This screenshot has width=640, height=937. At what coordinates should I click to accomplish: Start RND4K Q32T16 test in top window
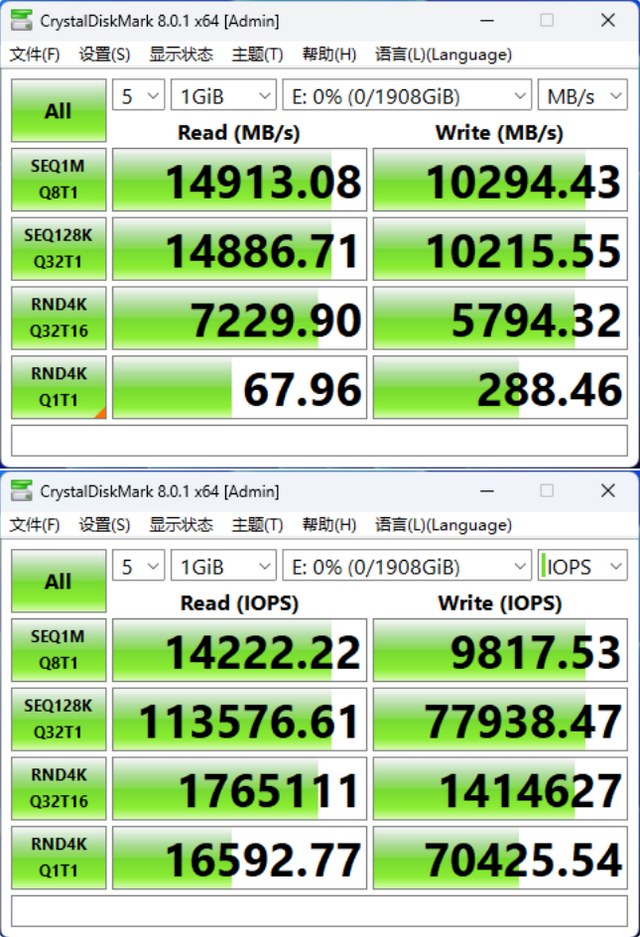[59, 318]
